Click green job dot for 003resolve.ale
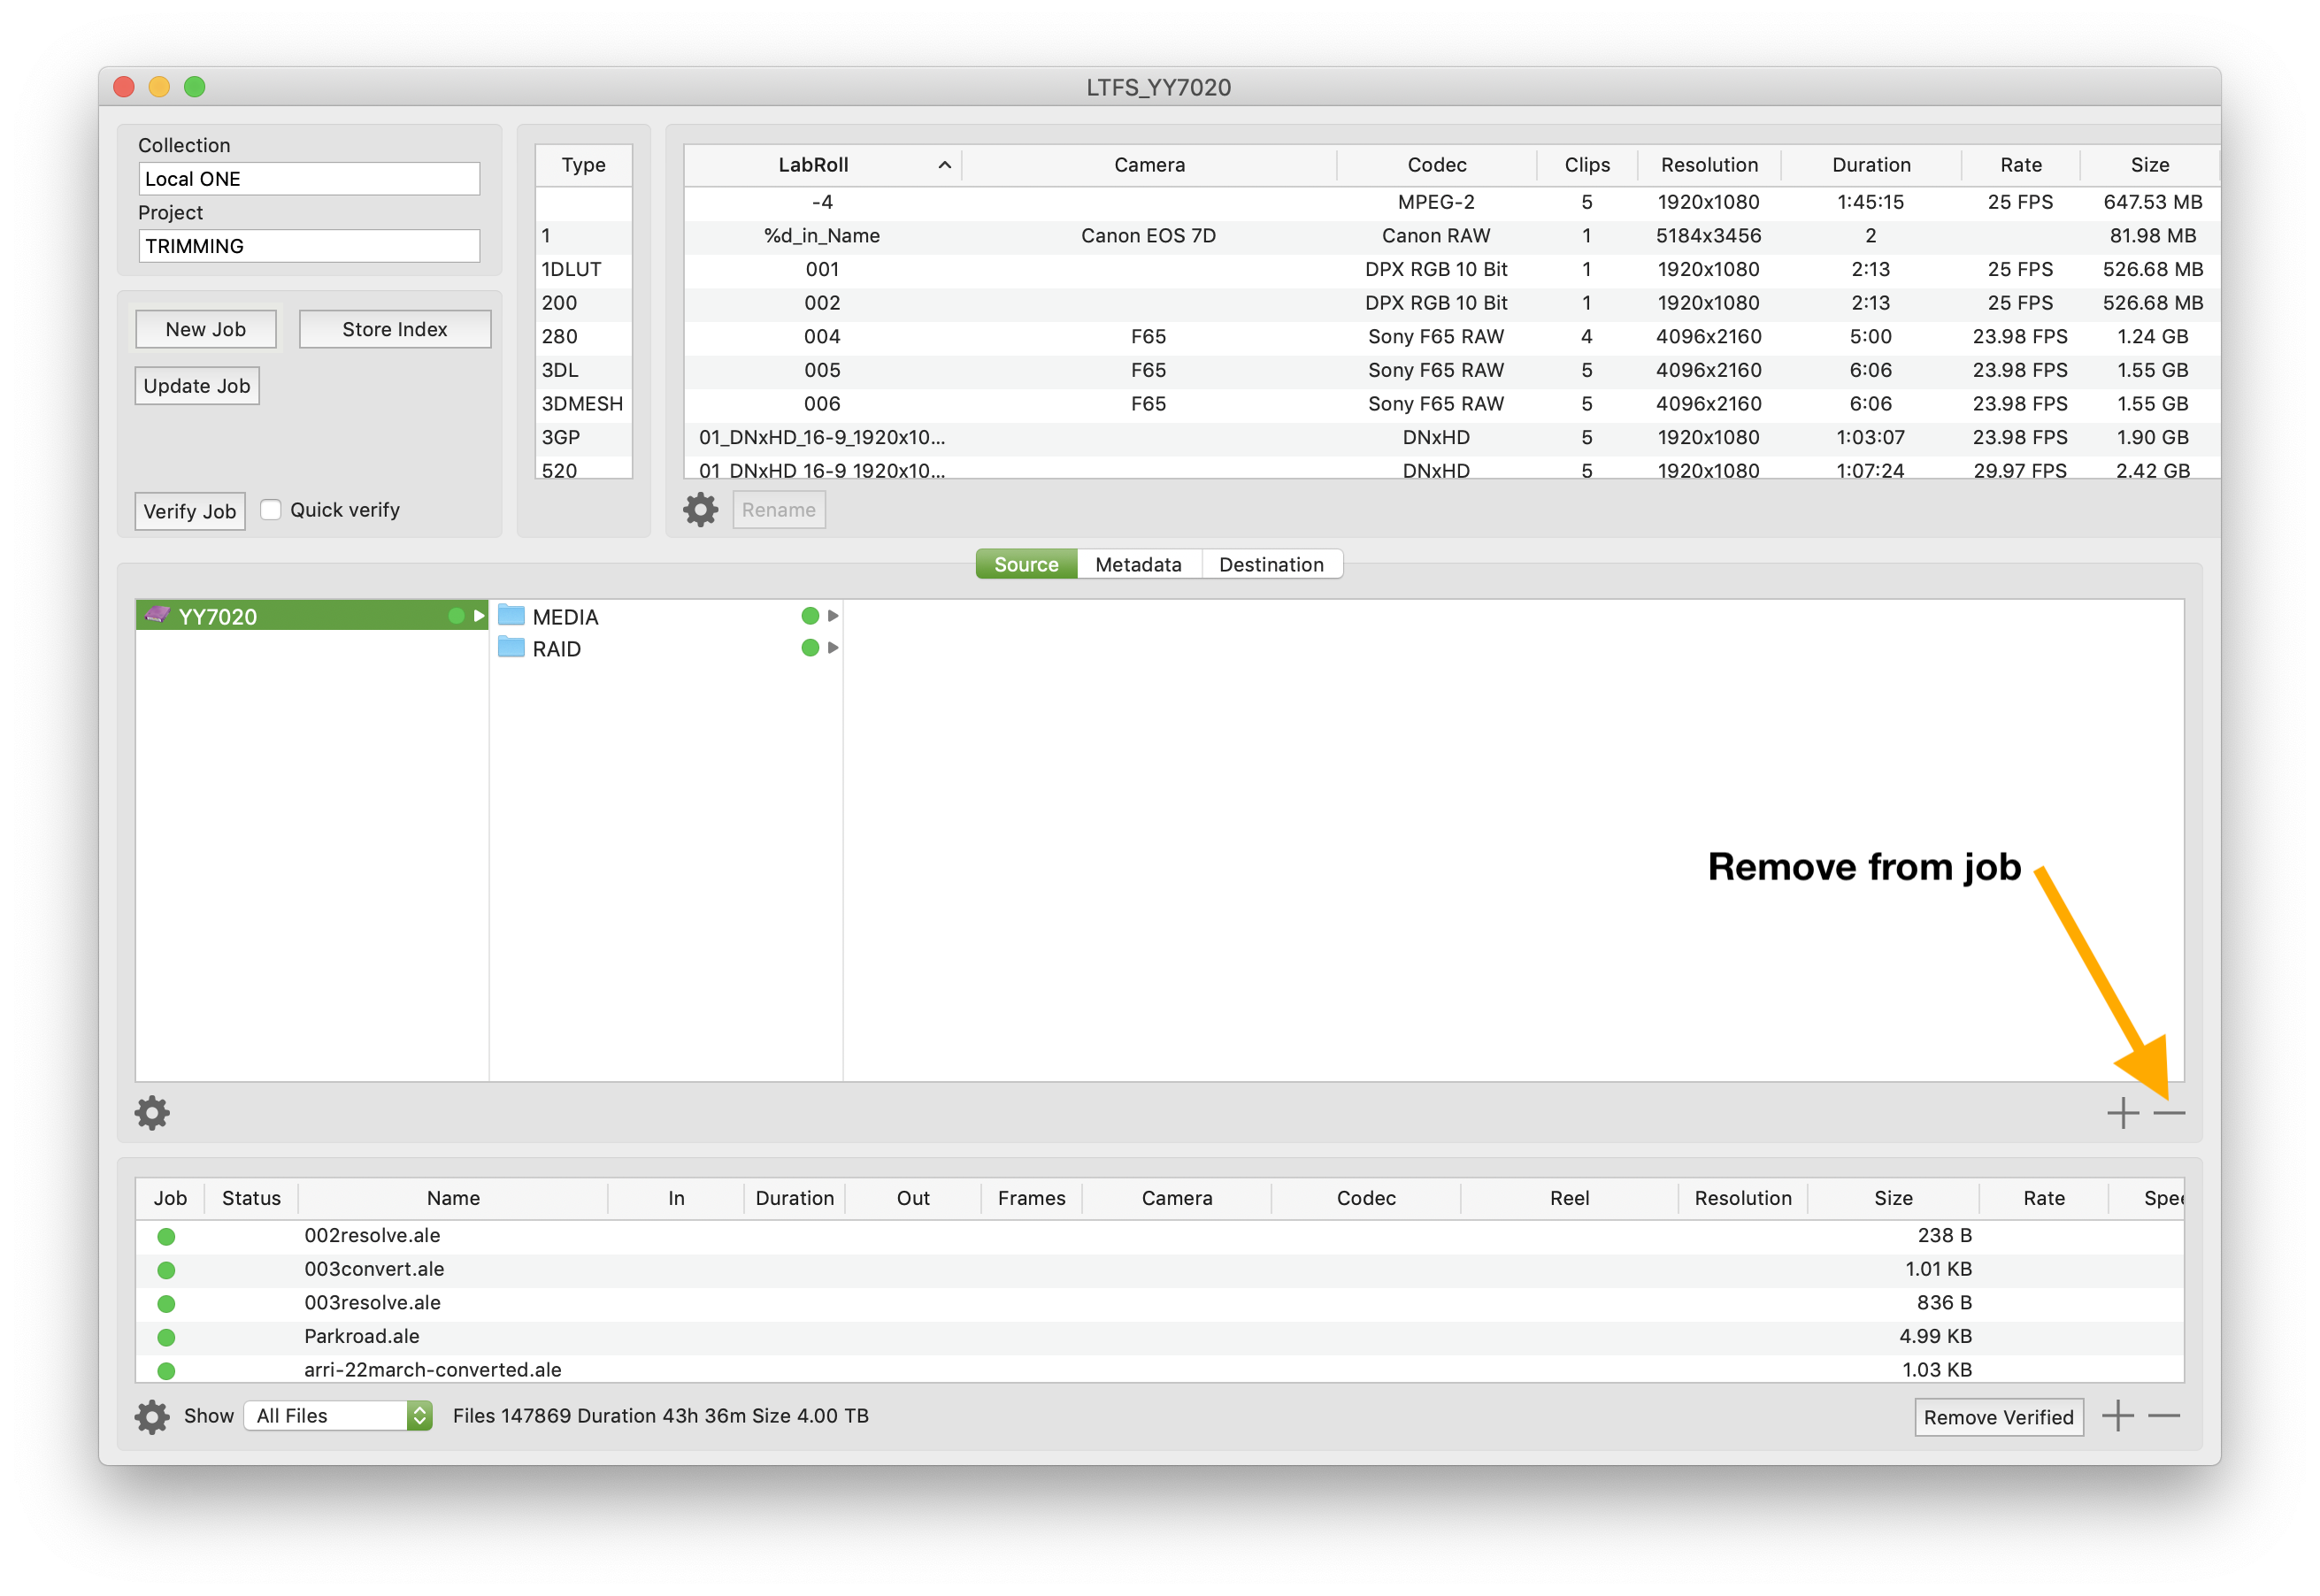 166,1304
